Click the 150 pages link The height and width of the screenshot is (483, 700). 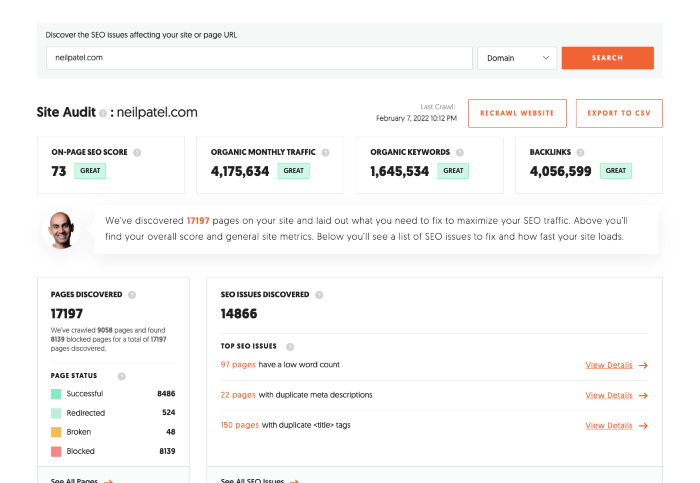(240, 425)
